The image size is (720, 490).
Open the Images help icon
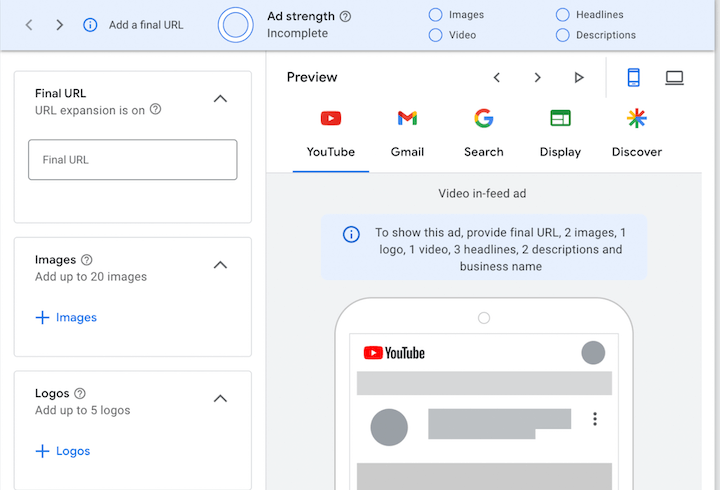click(x=86, y=260)
